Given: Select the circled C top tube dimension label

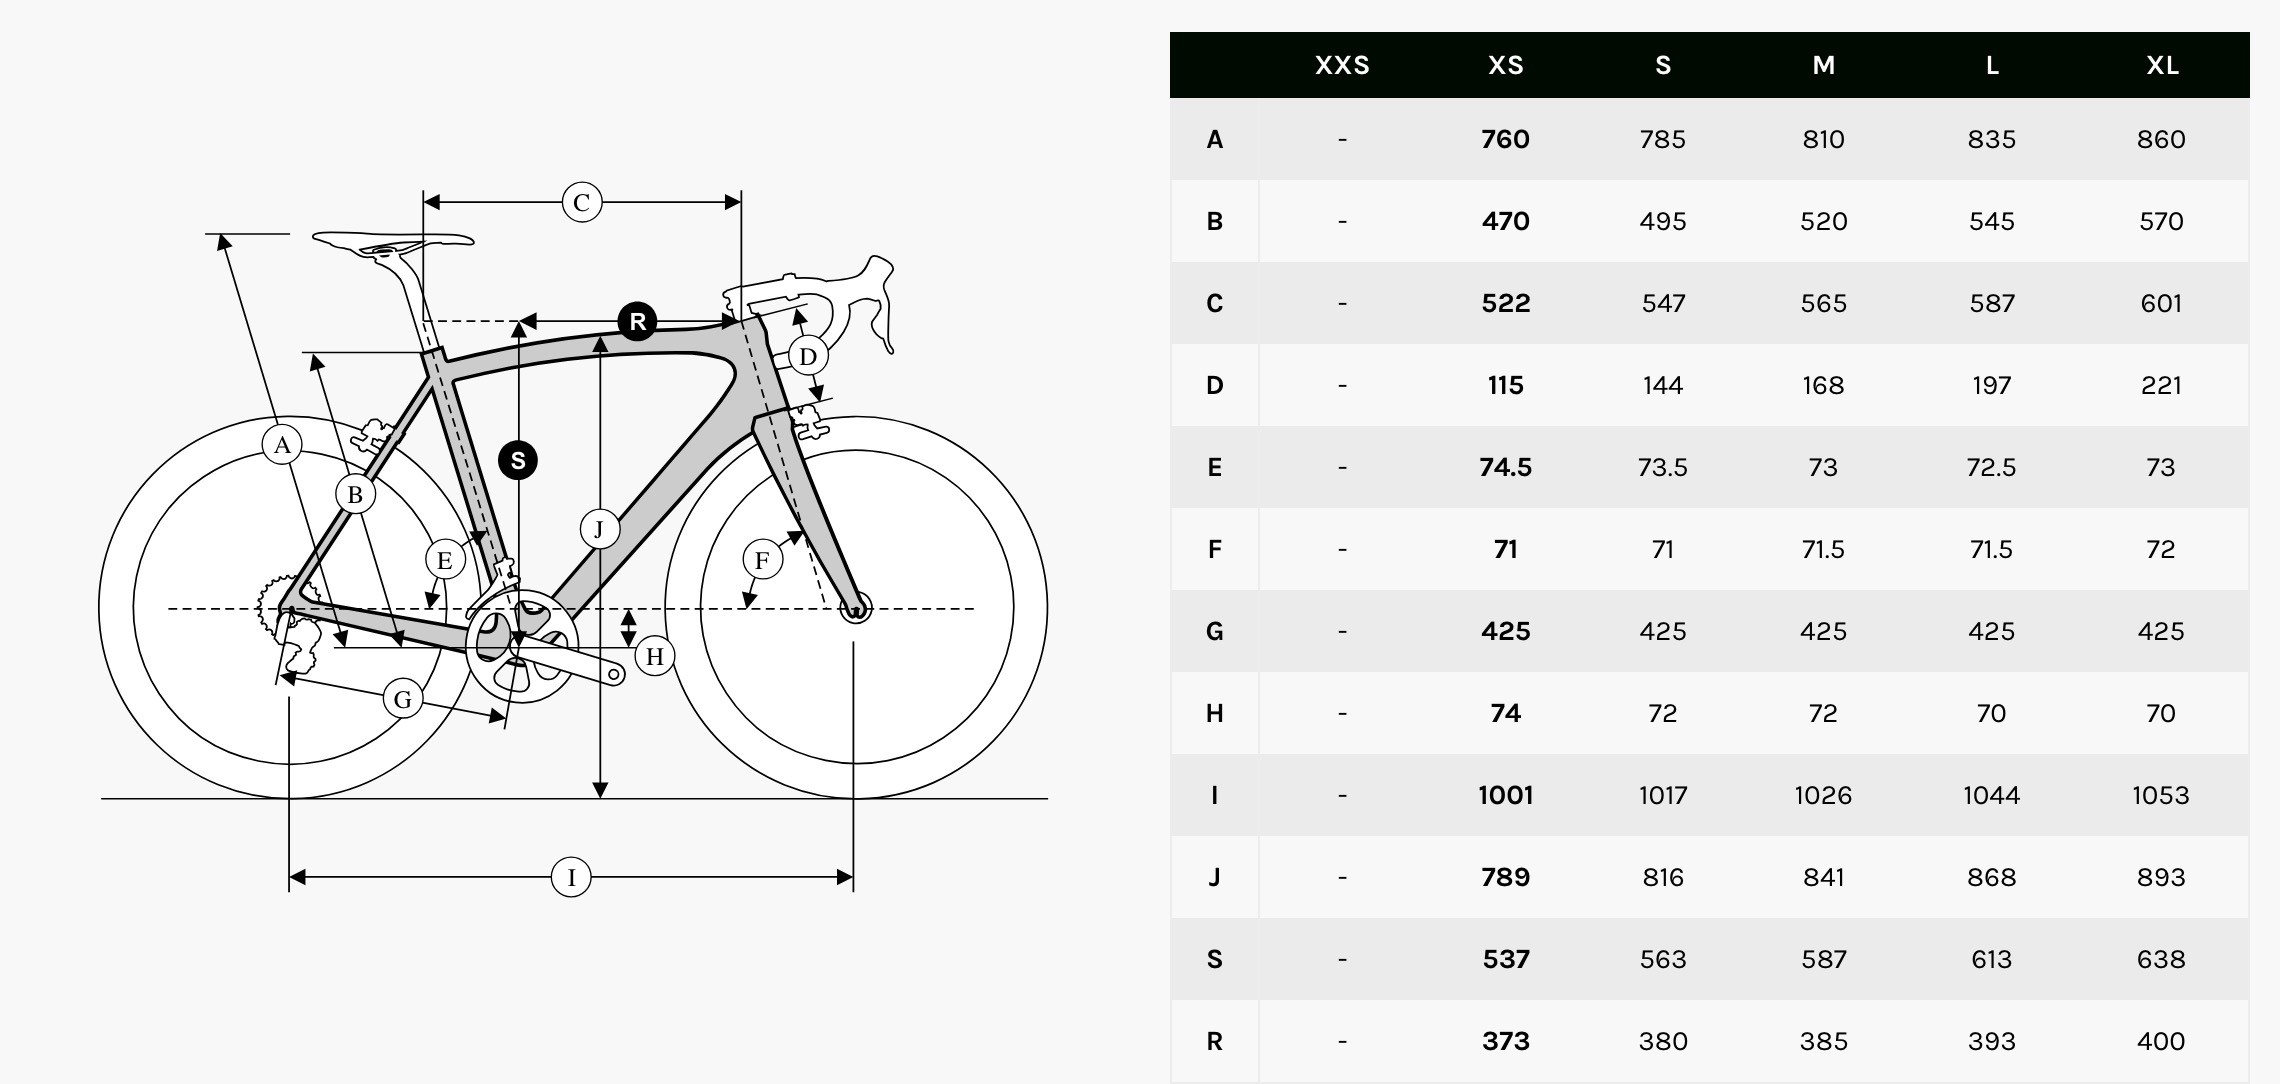Looking at the screenshot, I should coord(582,203).
